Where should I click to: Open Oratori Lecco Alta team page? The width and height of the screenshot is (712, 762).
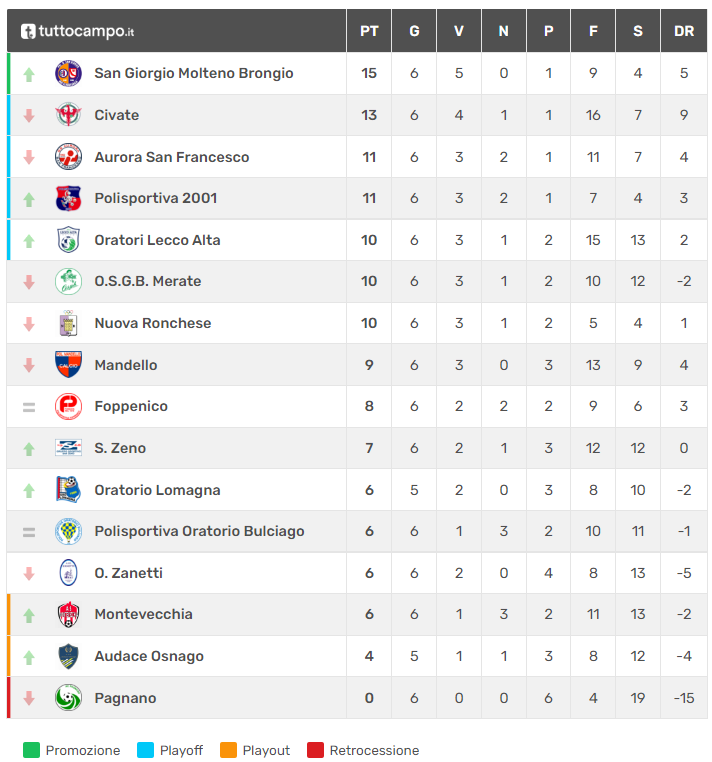157,240
